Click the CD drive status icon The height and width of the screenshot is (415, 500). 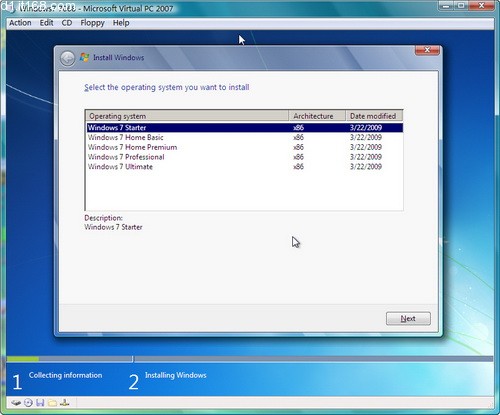(28, 403)
